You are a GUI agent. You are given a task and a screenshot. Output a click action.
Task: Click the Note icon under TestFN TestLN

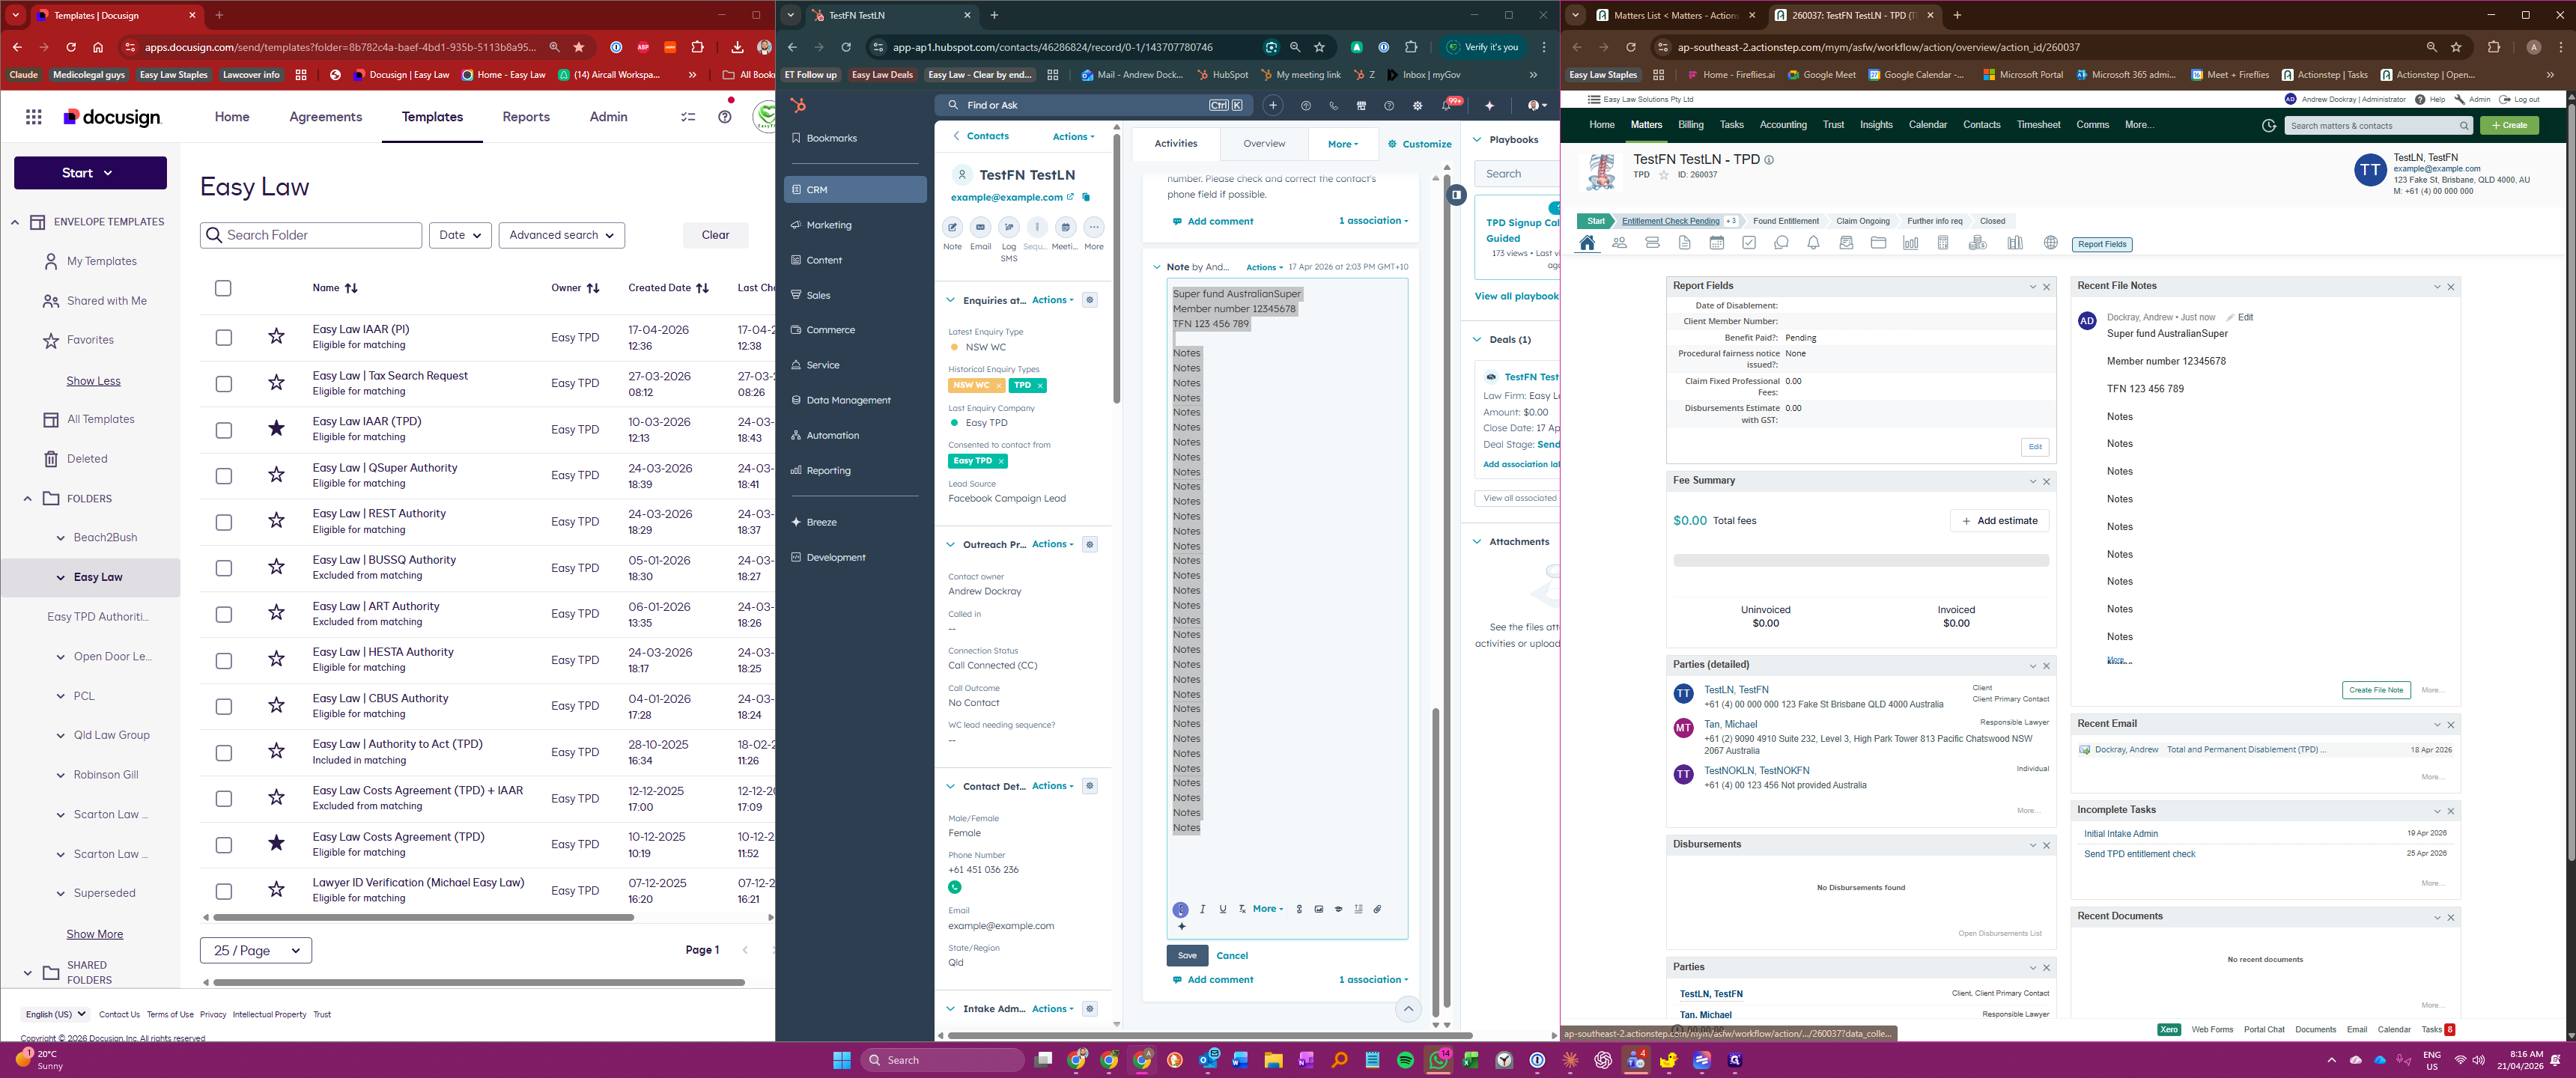coord(952,228)
